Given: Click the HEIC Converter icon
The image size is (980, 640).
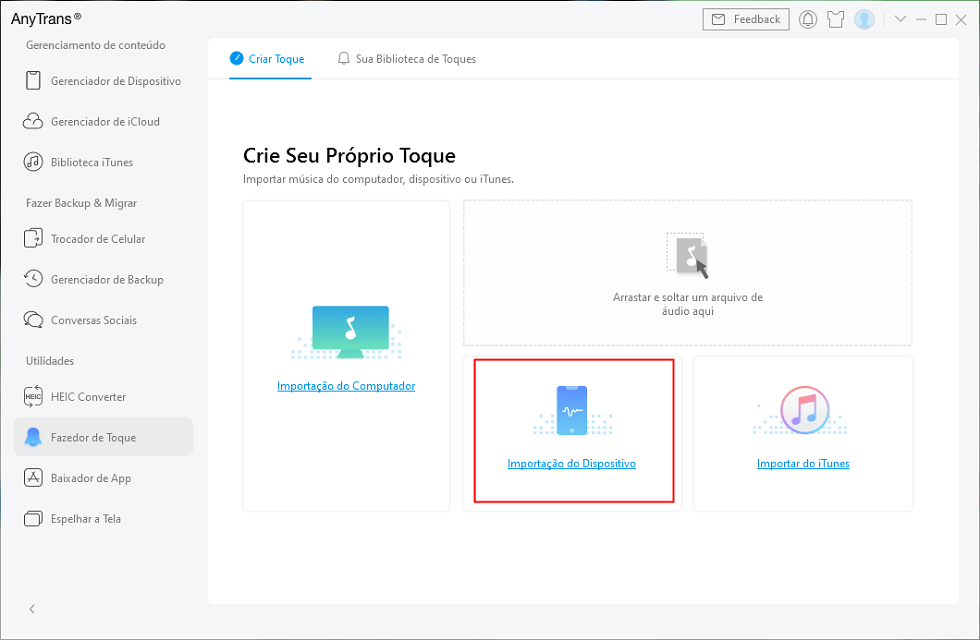Looking at the screenshot, I should (x=33, y=396).
